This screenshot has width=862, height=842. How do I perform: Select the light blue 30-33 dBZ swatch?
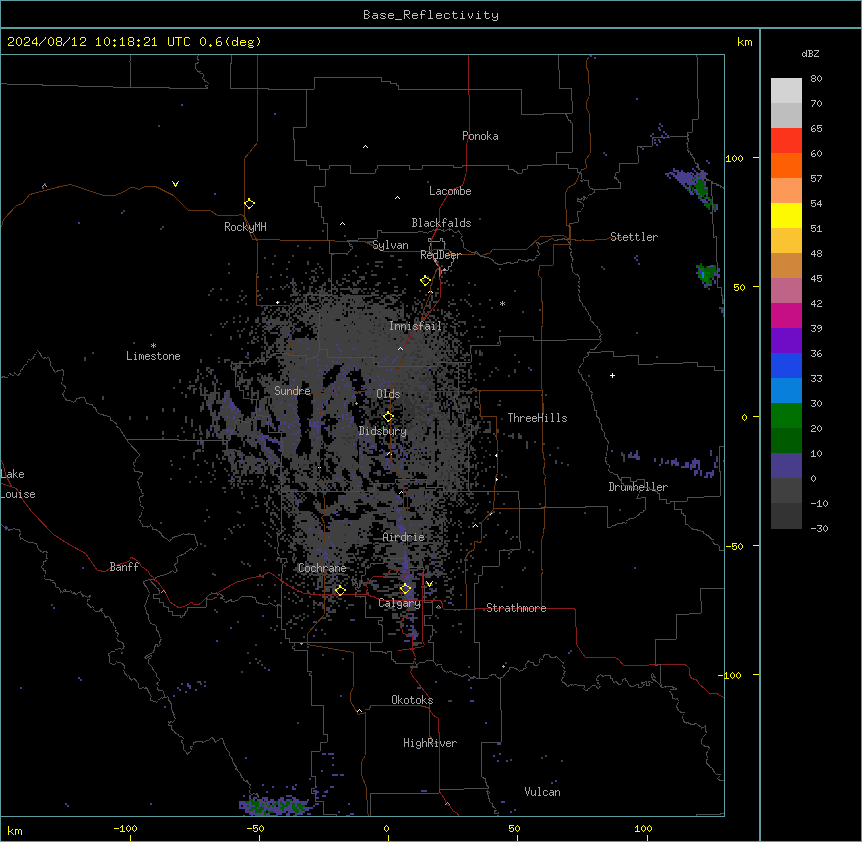tap(786, 391)
